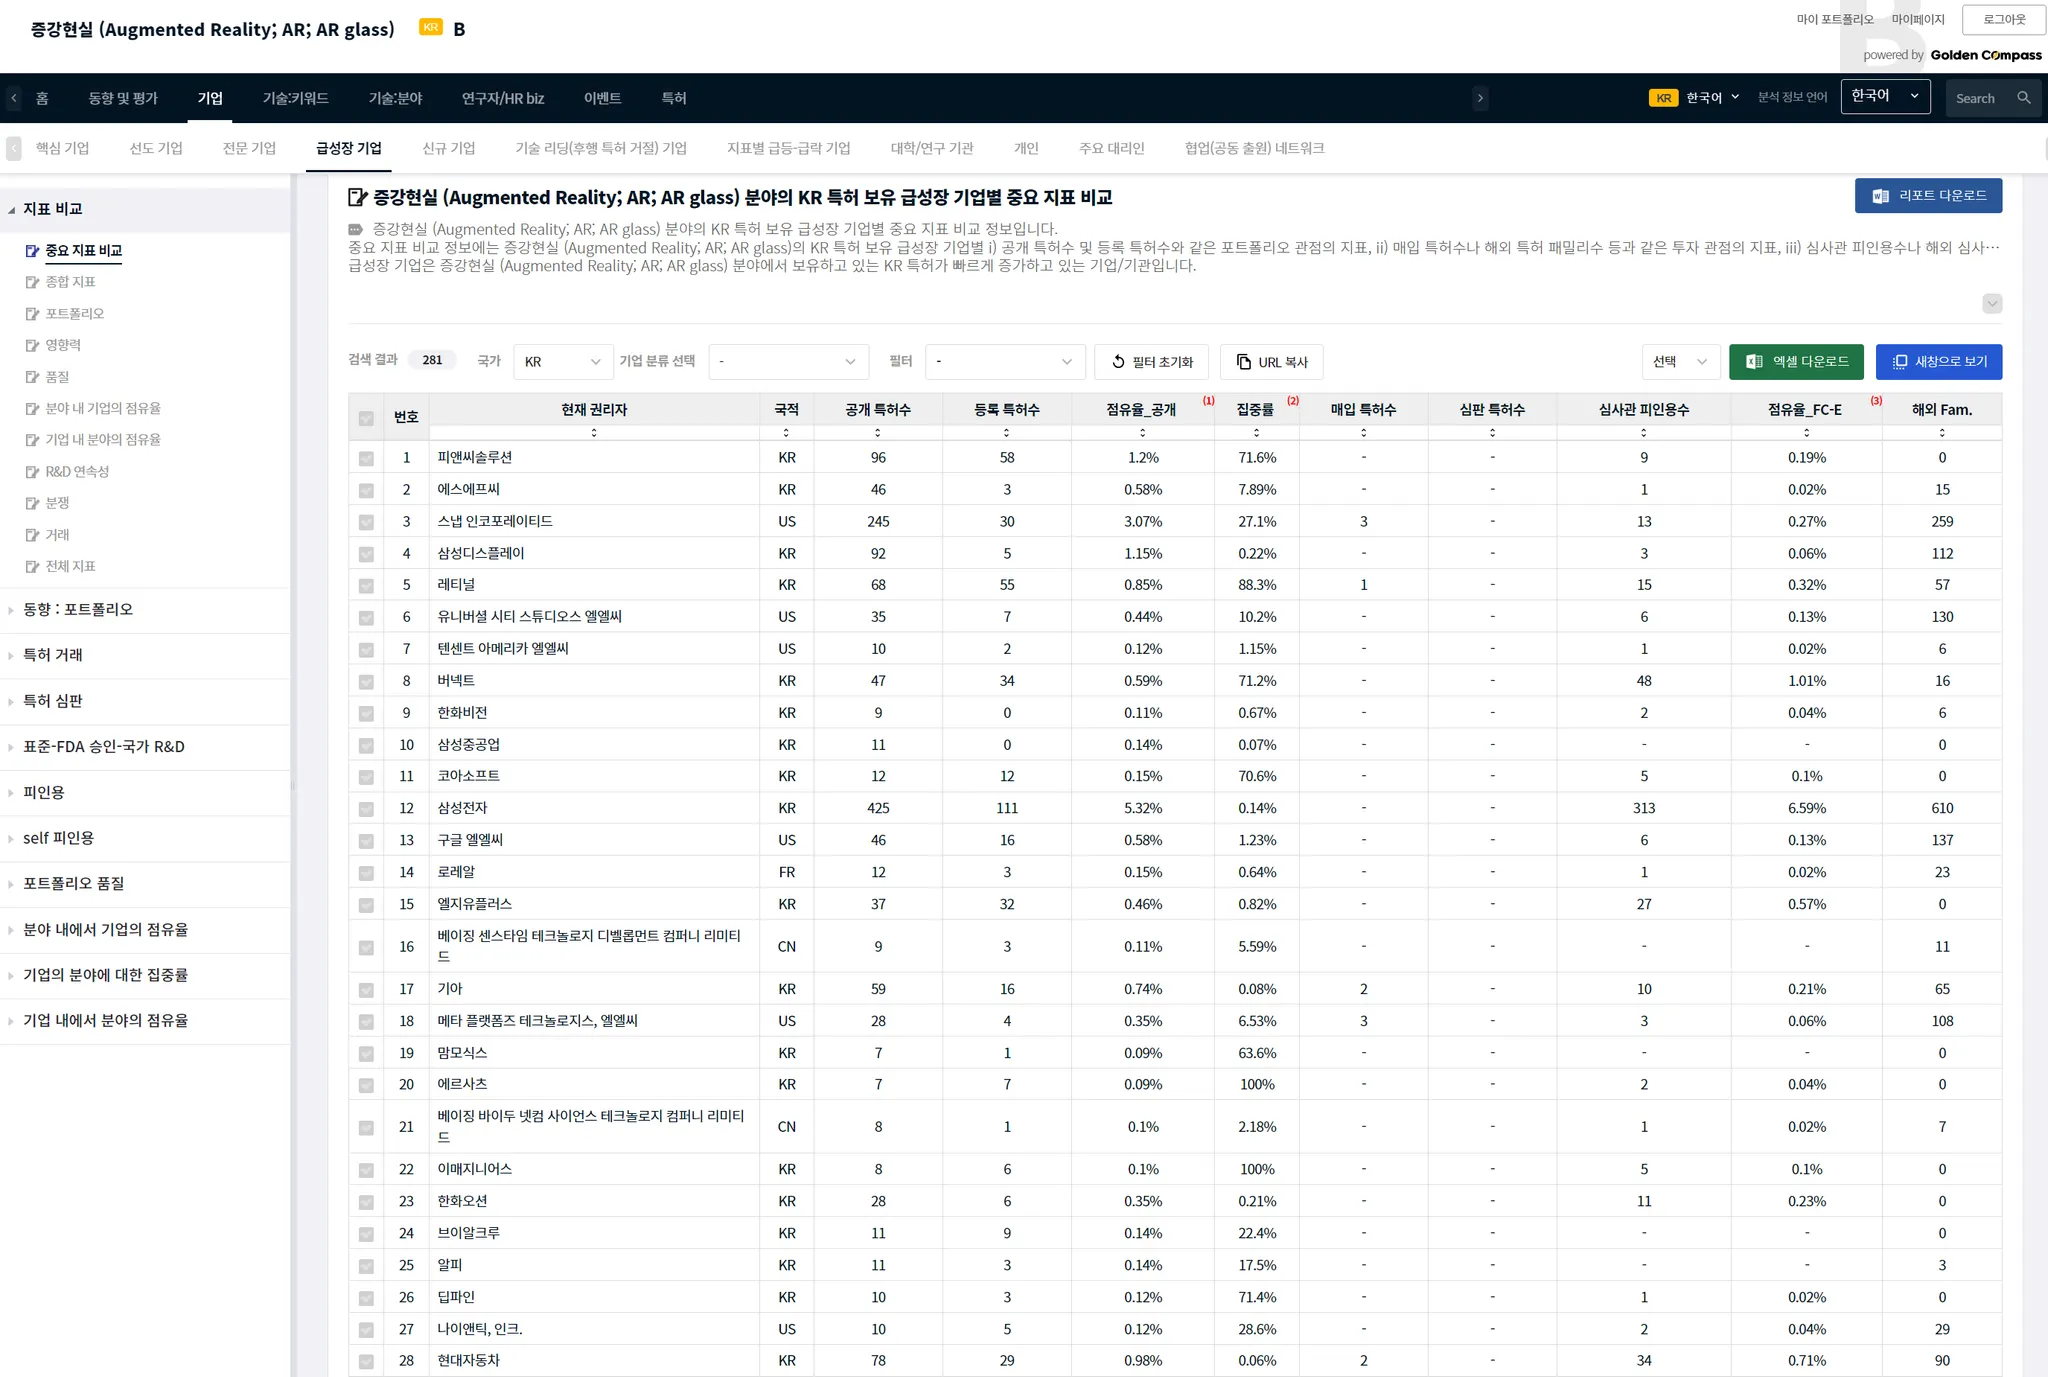Click the URL 복사 copy icon

(x=1243, y=362)
